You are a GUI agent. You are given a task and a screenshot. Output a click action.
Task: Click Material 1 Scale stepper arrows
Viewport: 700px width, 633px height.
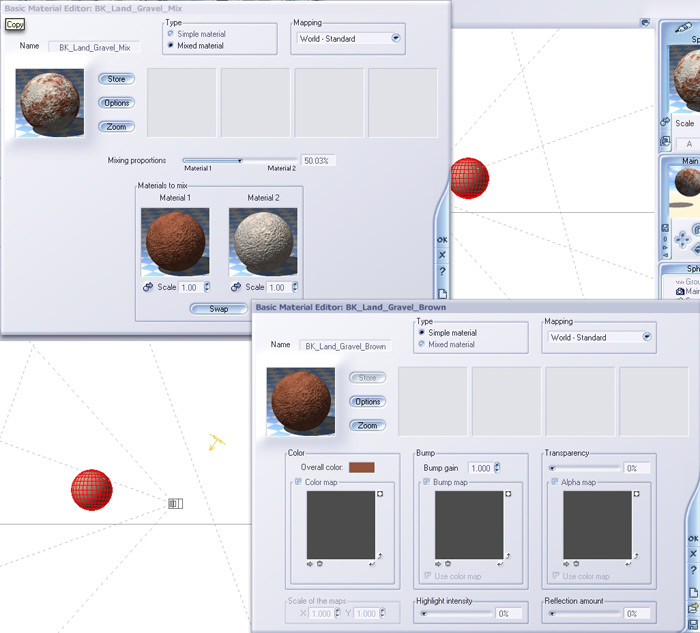(x=207, y=287)
